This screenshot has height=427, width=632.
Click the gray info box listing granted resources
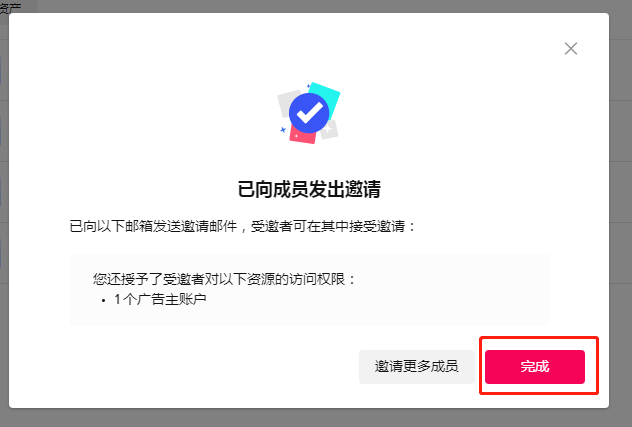pos(309,290)
